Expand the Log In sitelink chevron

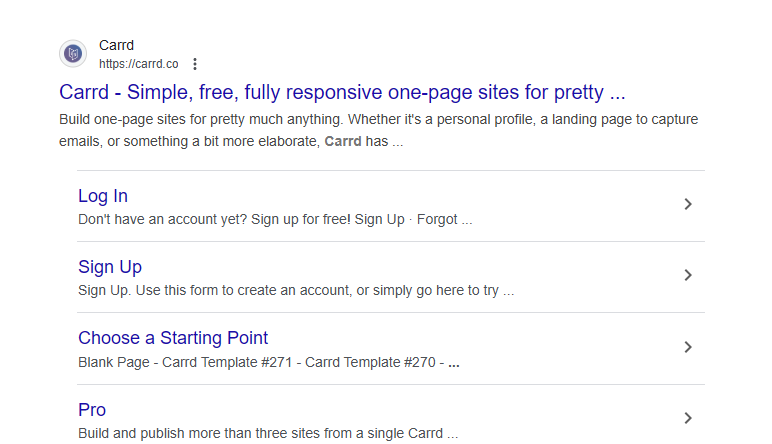(x=688, y=204)
